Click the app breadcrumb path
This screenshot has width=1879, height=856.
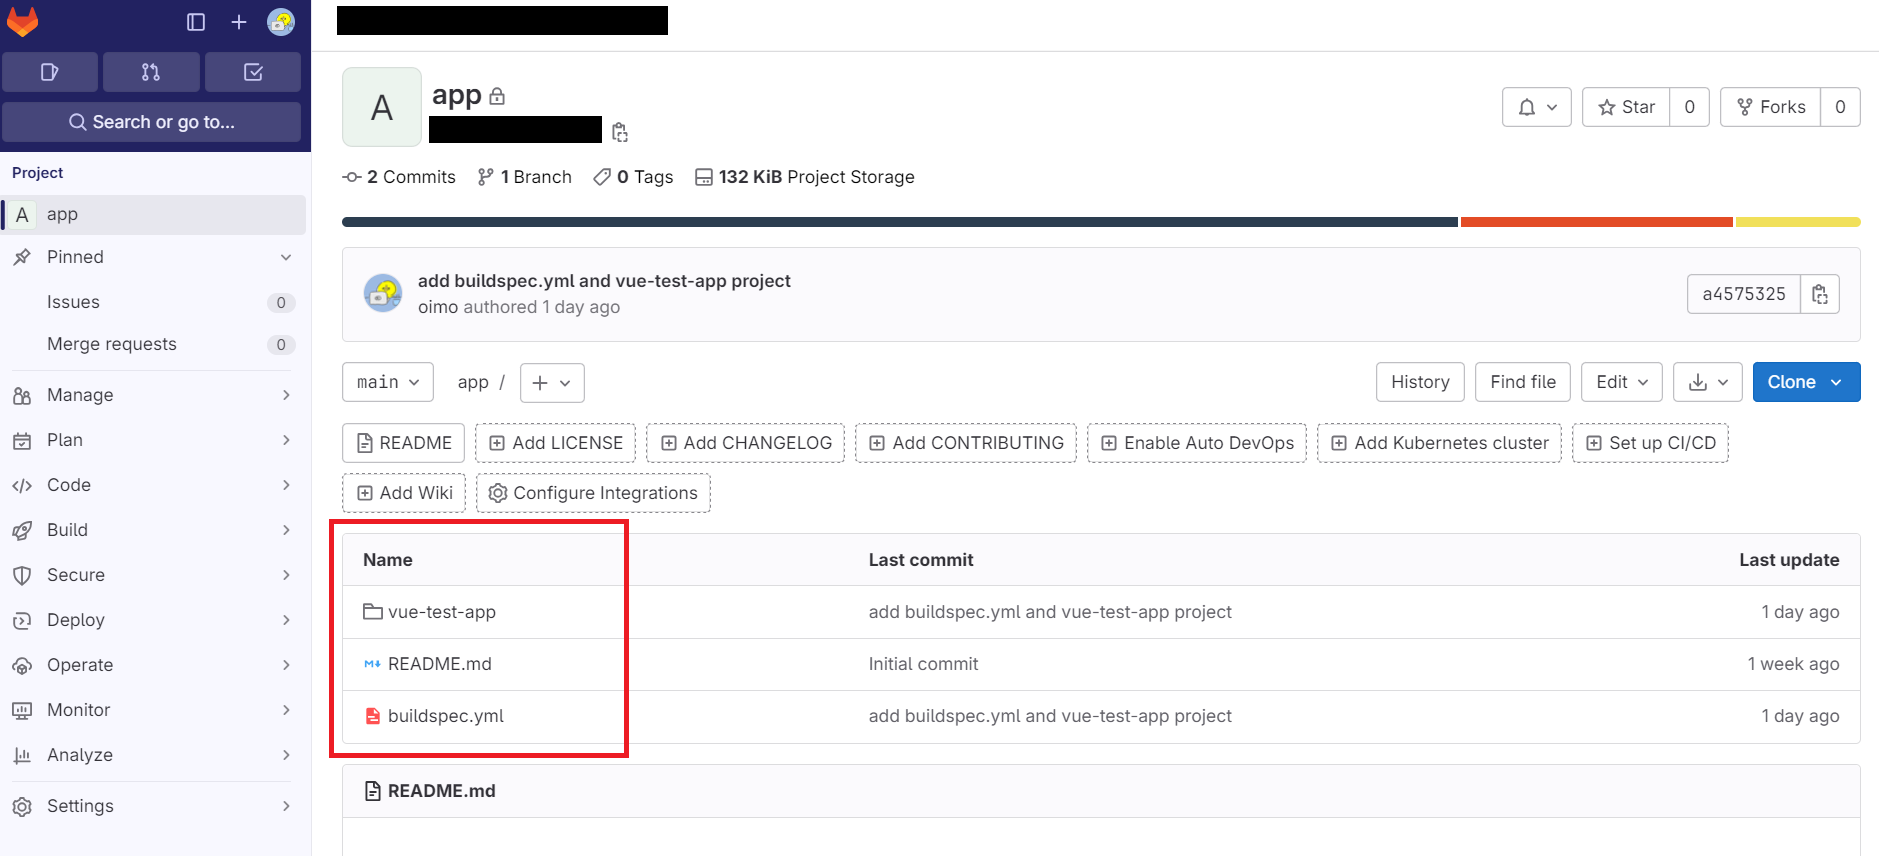473,382
